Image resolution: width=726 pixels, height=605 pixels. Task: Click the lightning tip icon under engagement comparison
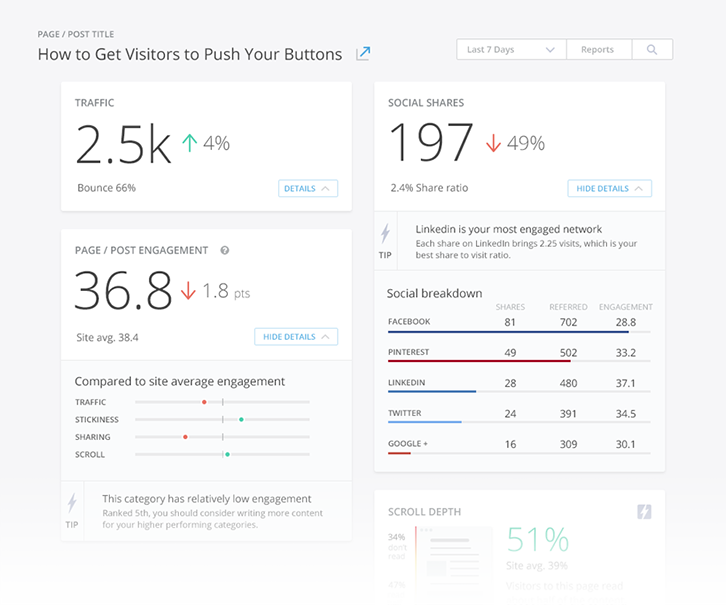click(x=72, y=504)
